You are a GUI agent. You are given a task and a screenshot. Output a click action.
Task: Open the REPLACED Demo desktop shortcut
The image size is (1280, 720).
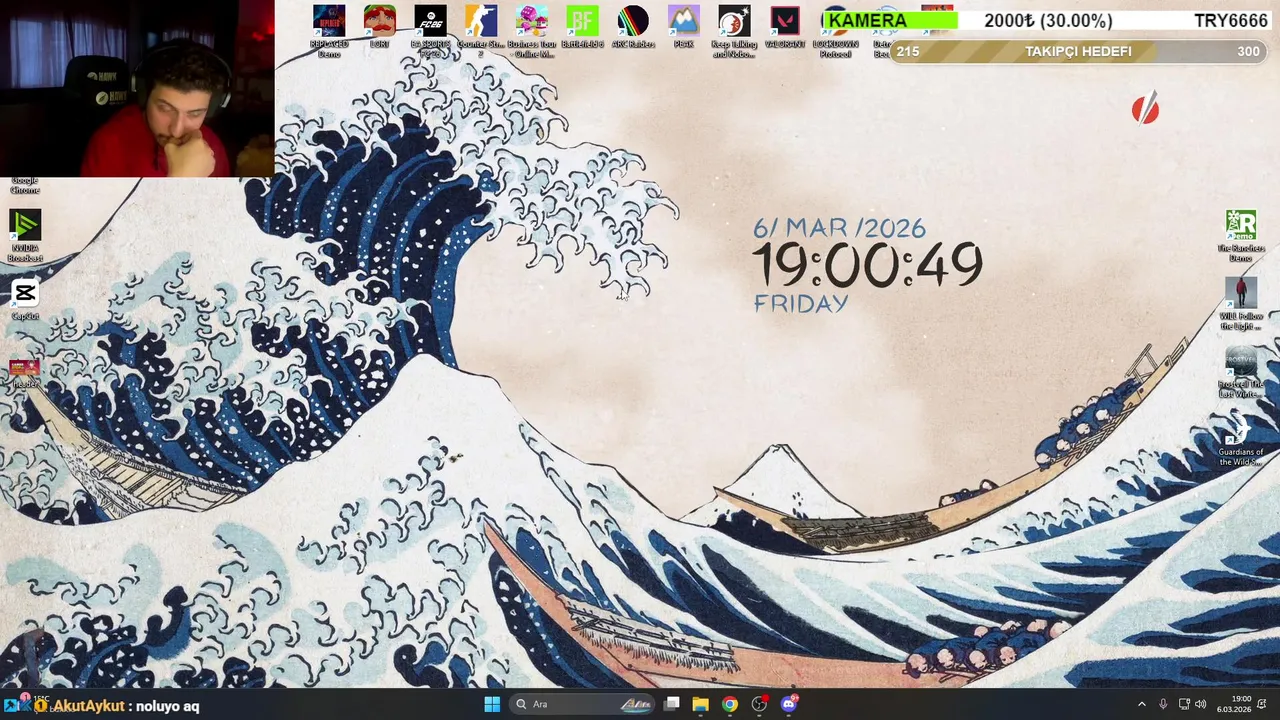(x=329, y=31)
